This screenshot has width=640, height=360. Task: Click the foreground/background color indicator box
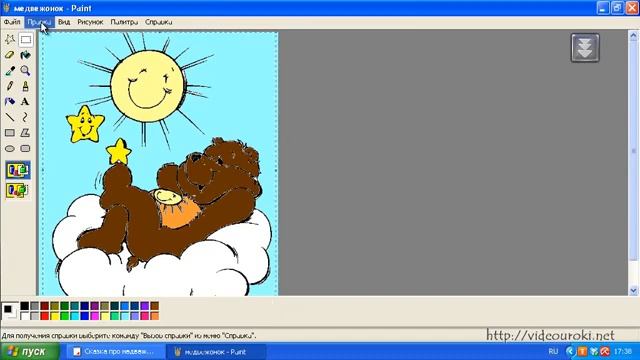pyautogui.click(x=10, y=311)
